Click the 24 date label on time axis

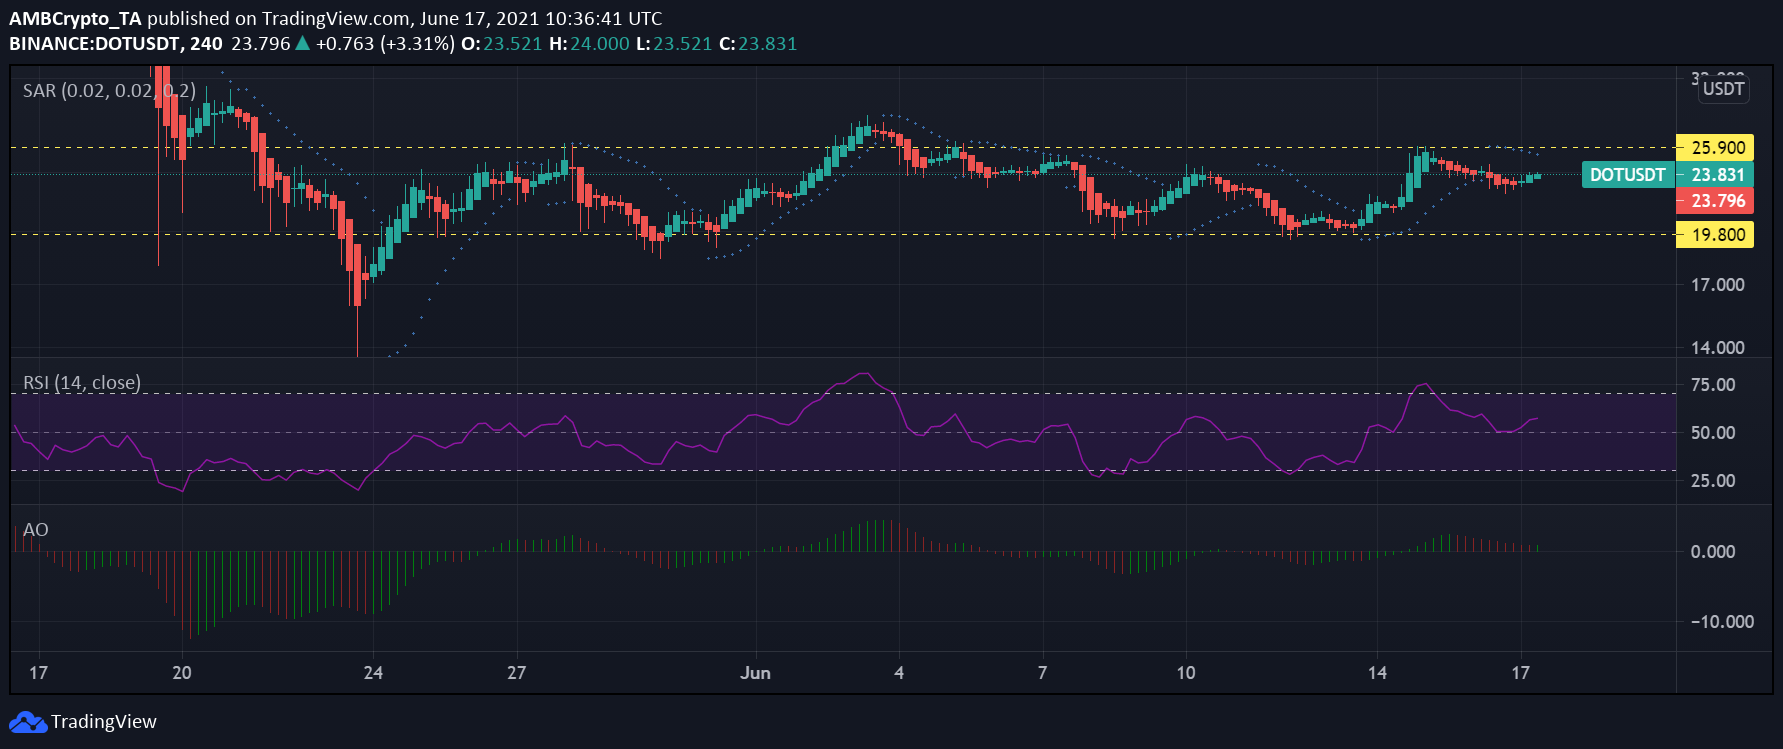click(x=373, y=673)
